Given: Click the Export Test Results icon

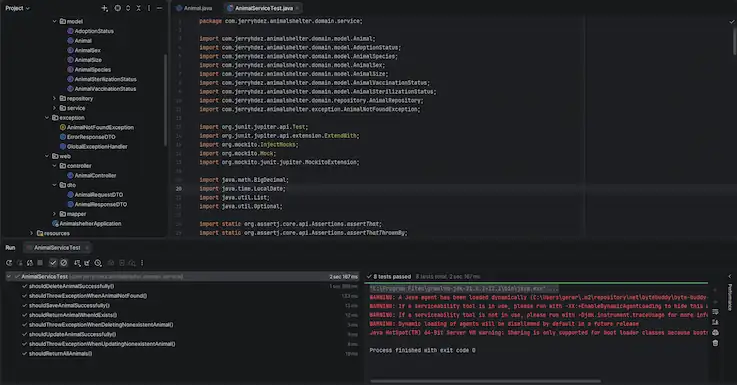Looking at the screenshot, I should coord(87,263).
